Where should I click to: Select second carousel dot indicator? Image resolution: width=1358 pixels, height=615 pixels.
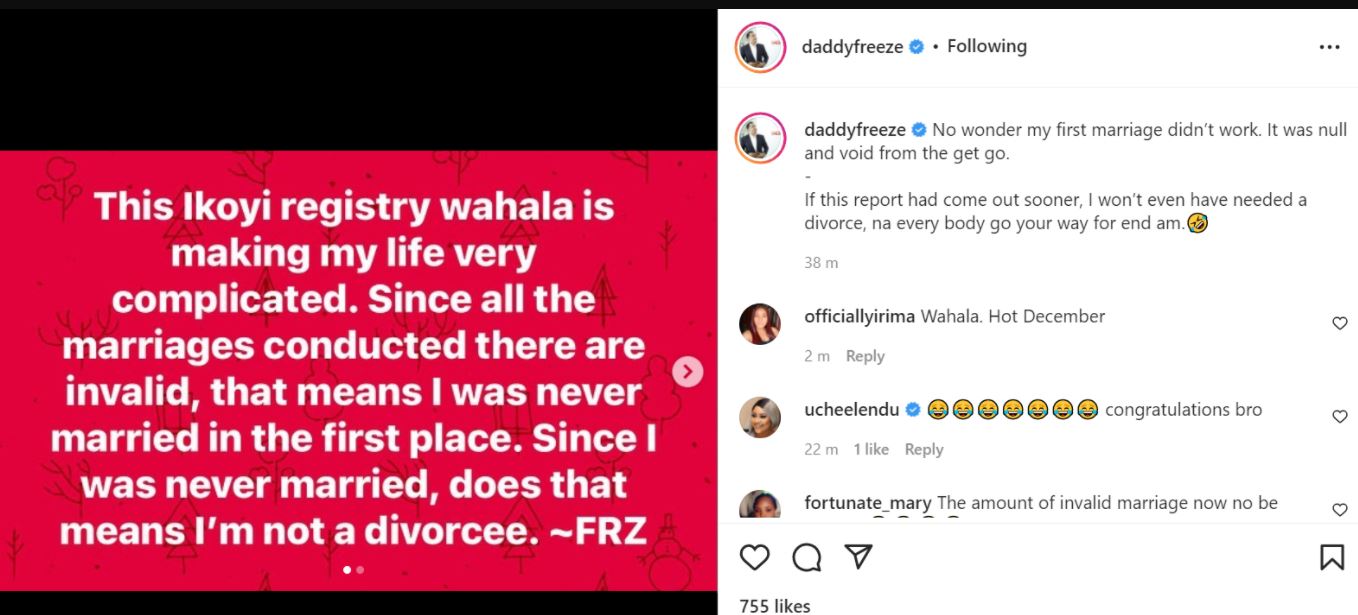(360, 570)
